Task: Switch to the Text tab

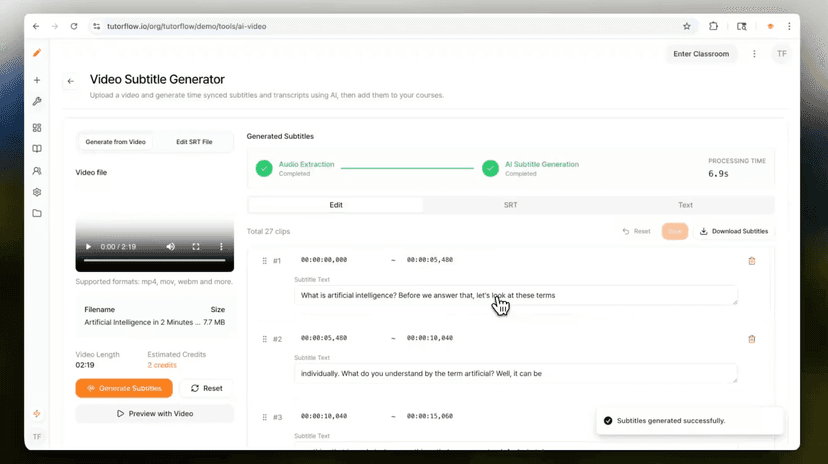Action: pos(685,205)
